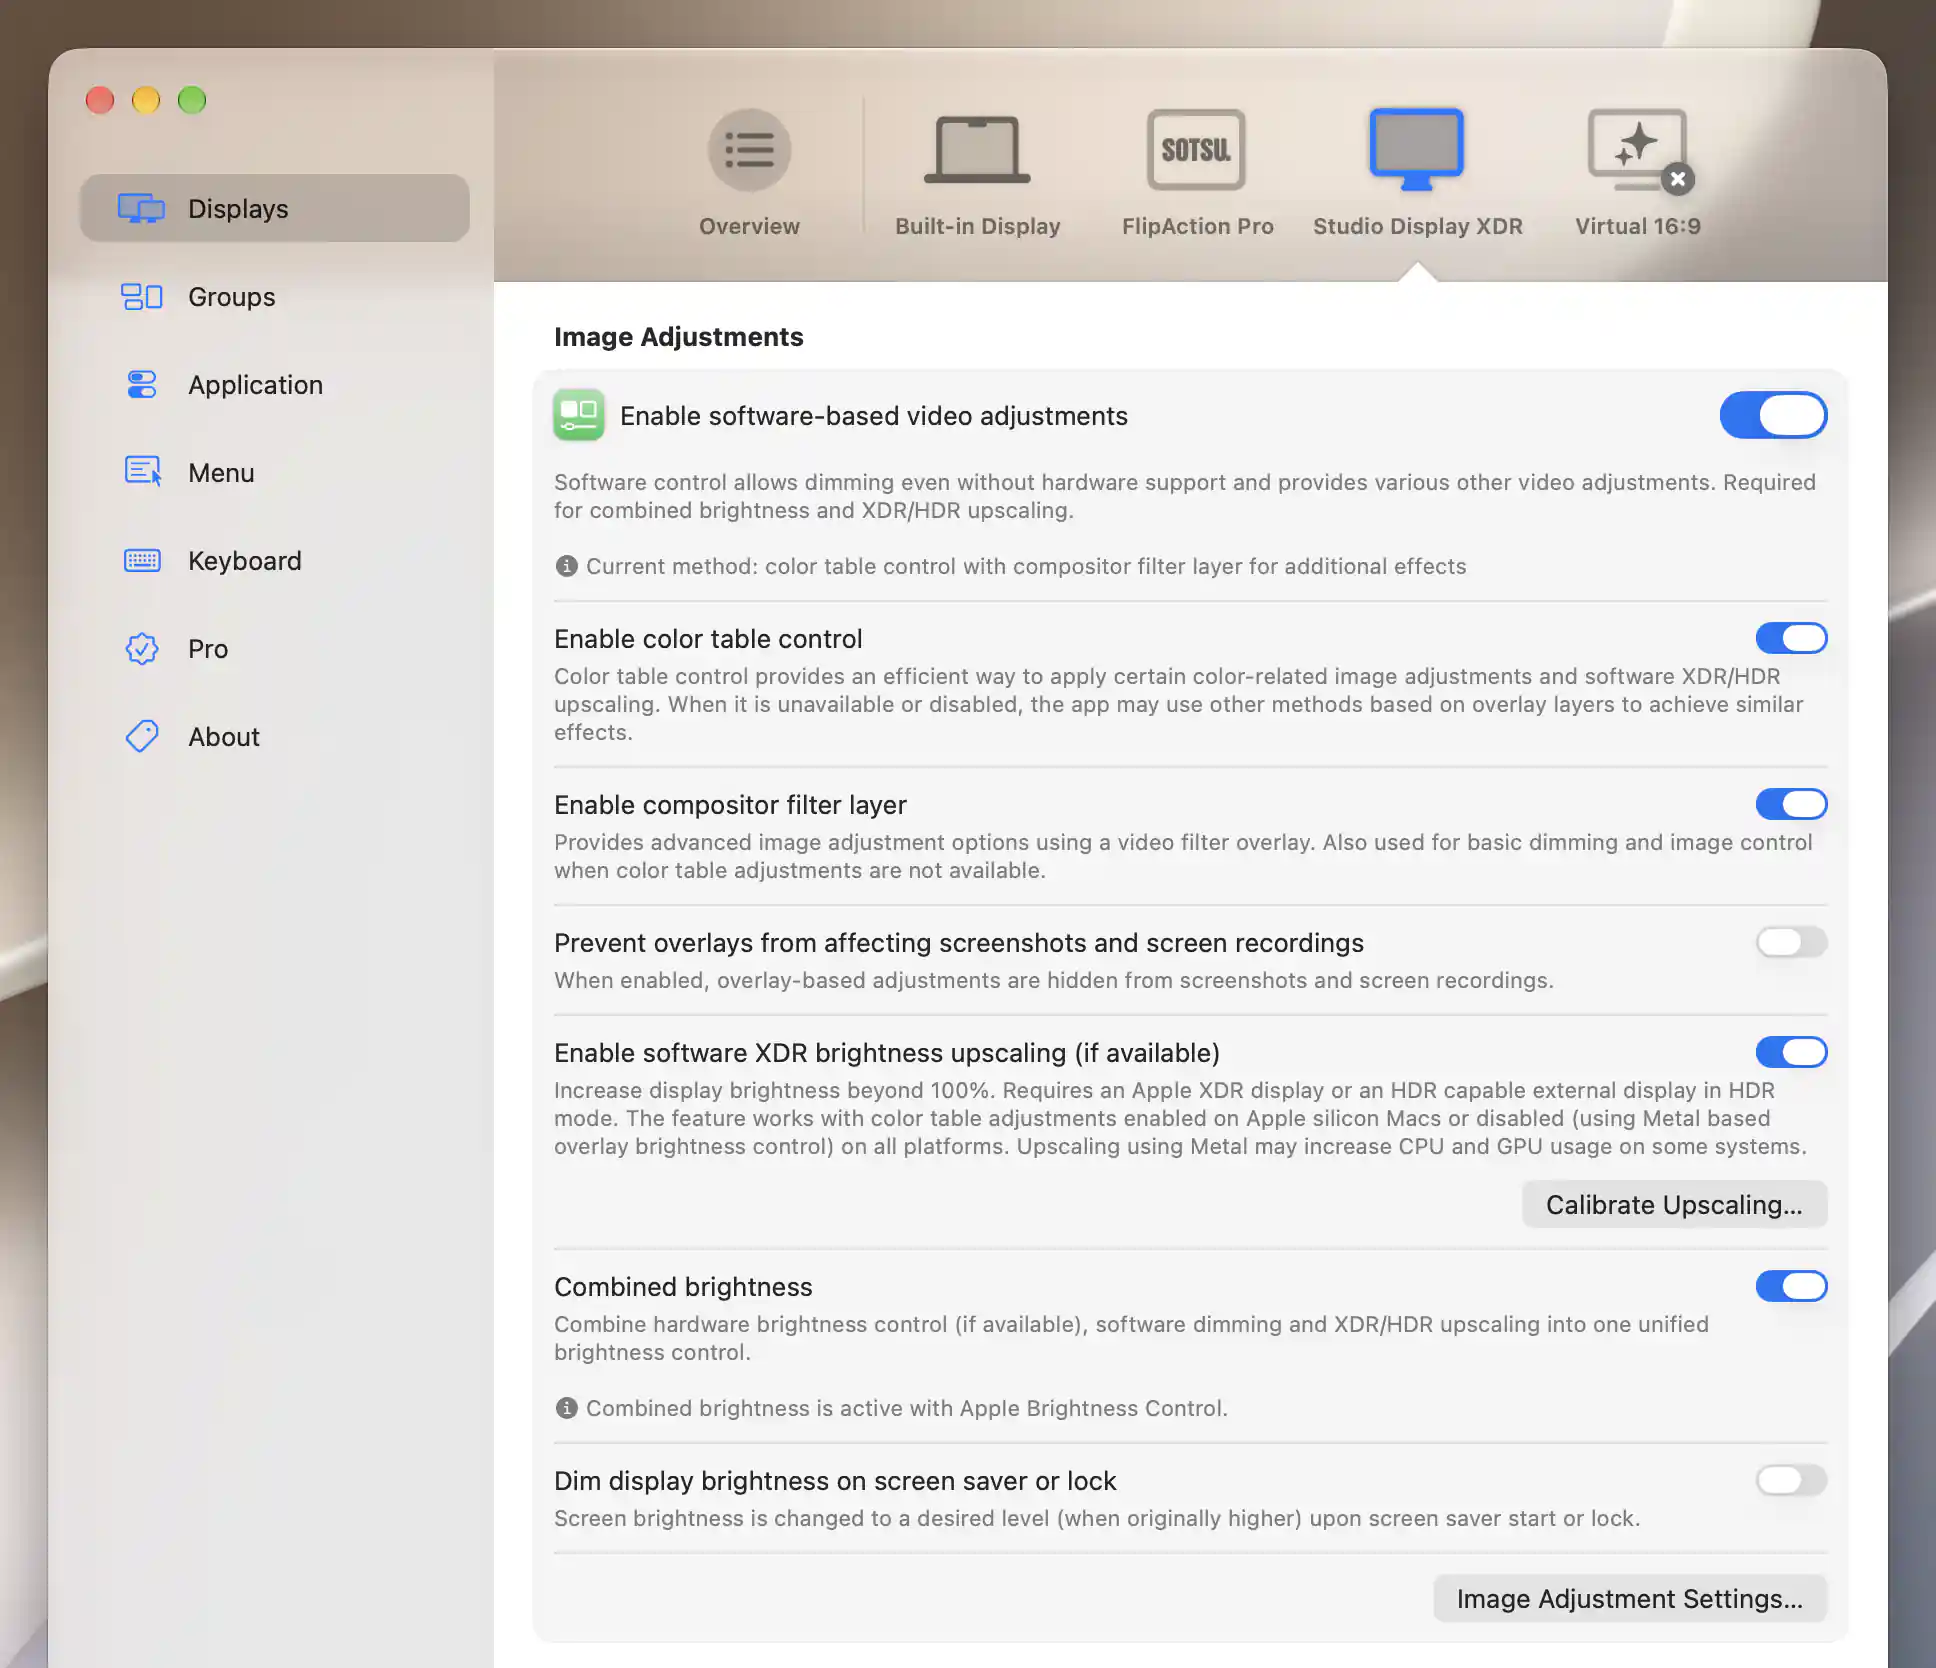The image size is (1936, 1668).
Task: Click the Image Adjustments heading
Action: tap(678, 337)
